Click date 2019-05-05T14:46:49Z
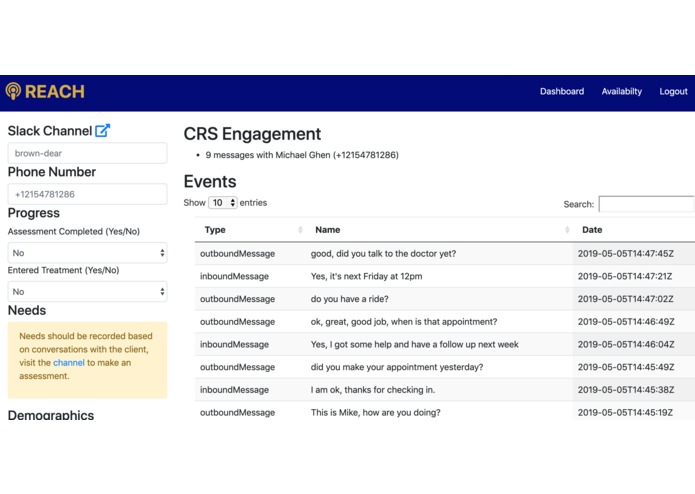The width and height of the screenshot is (695, 494). pos(626,322)
